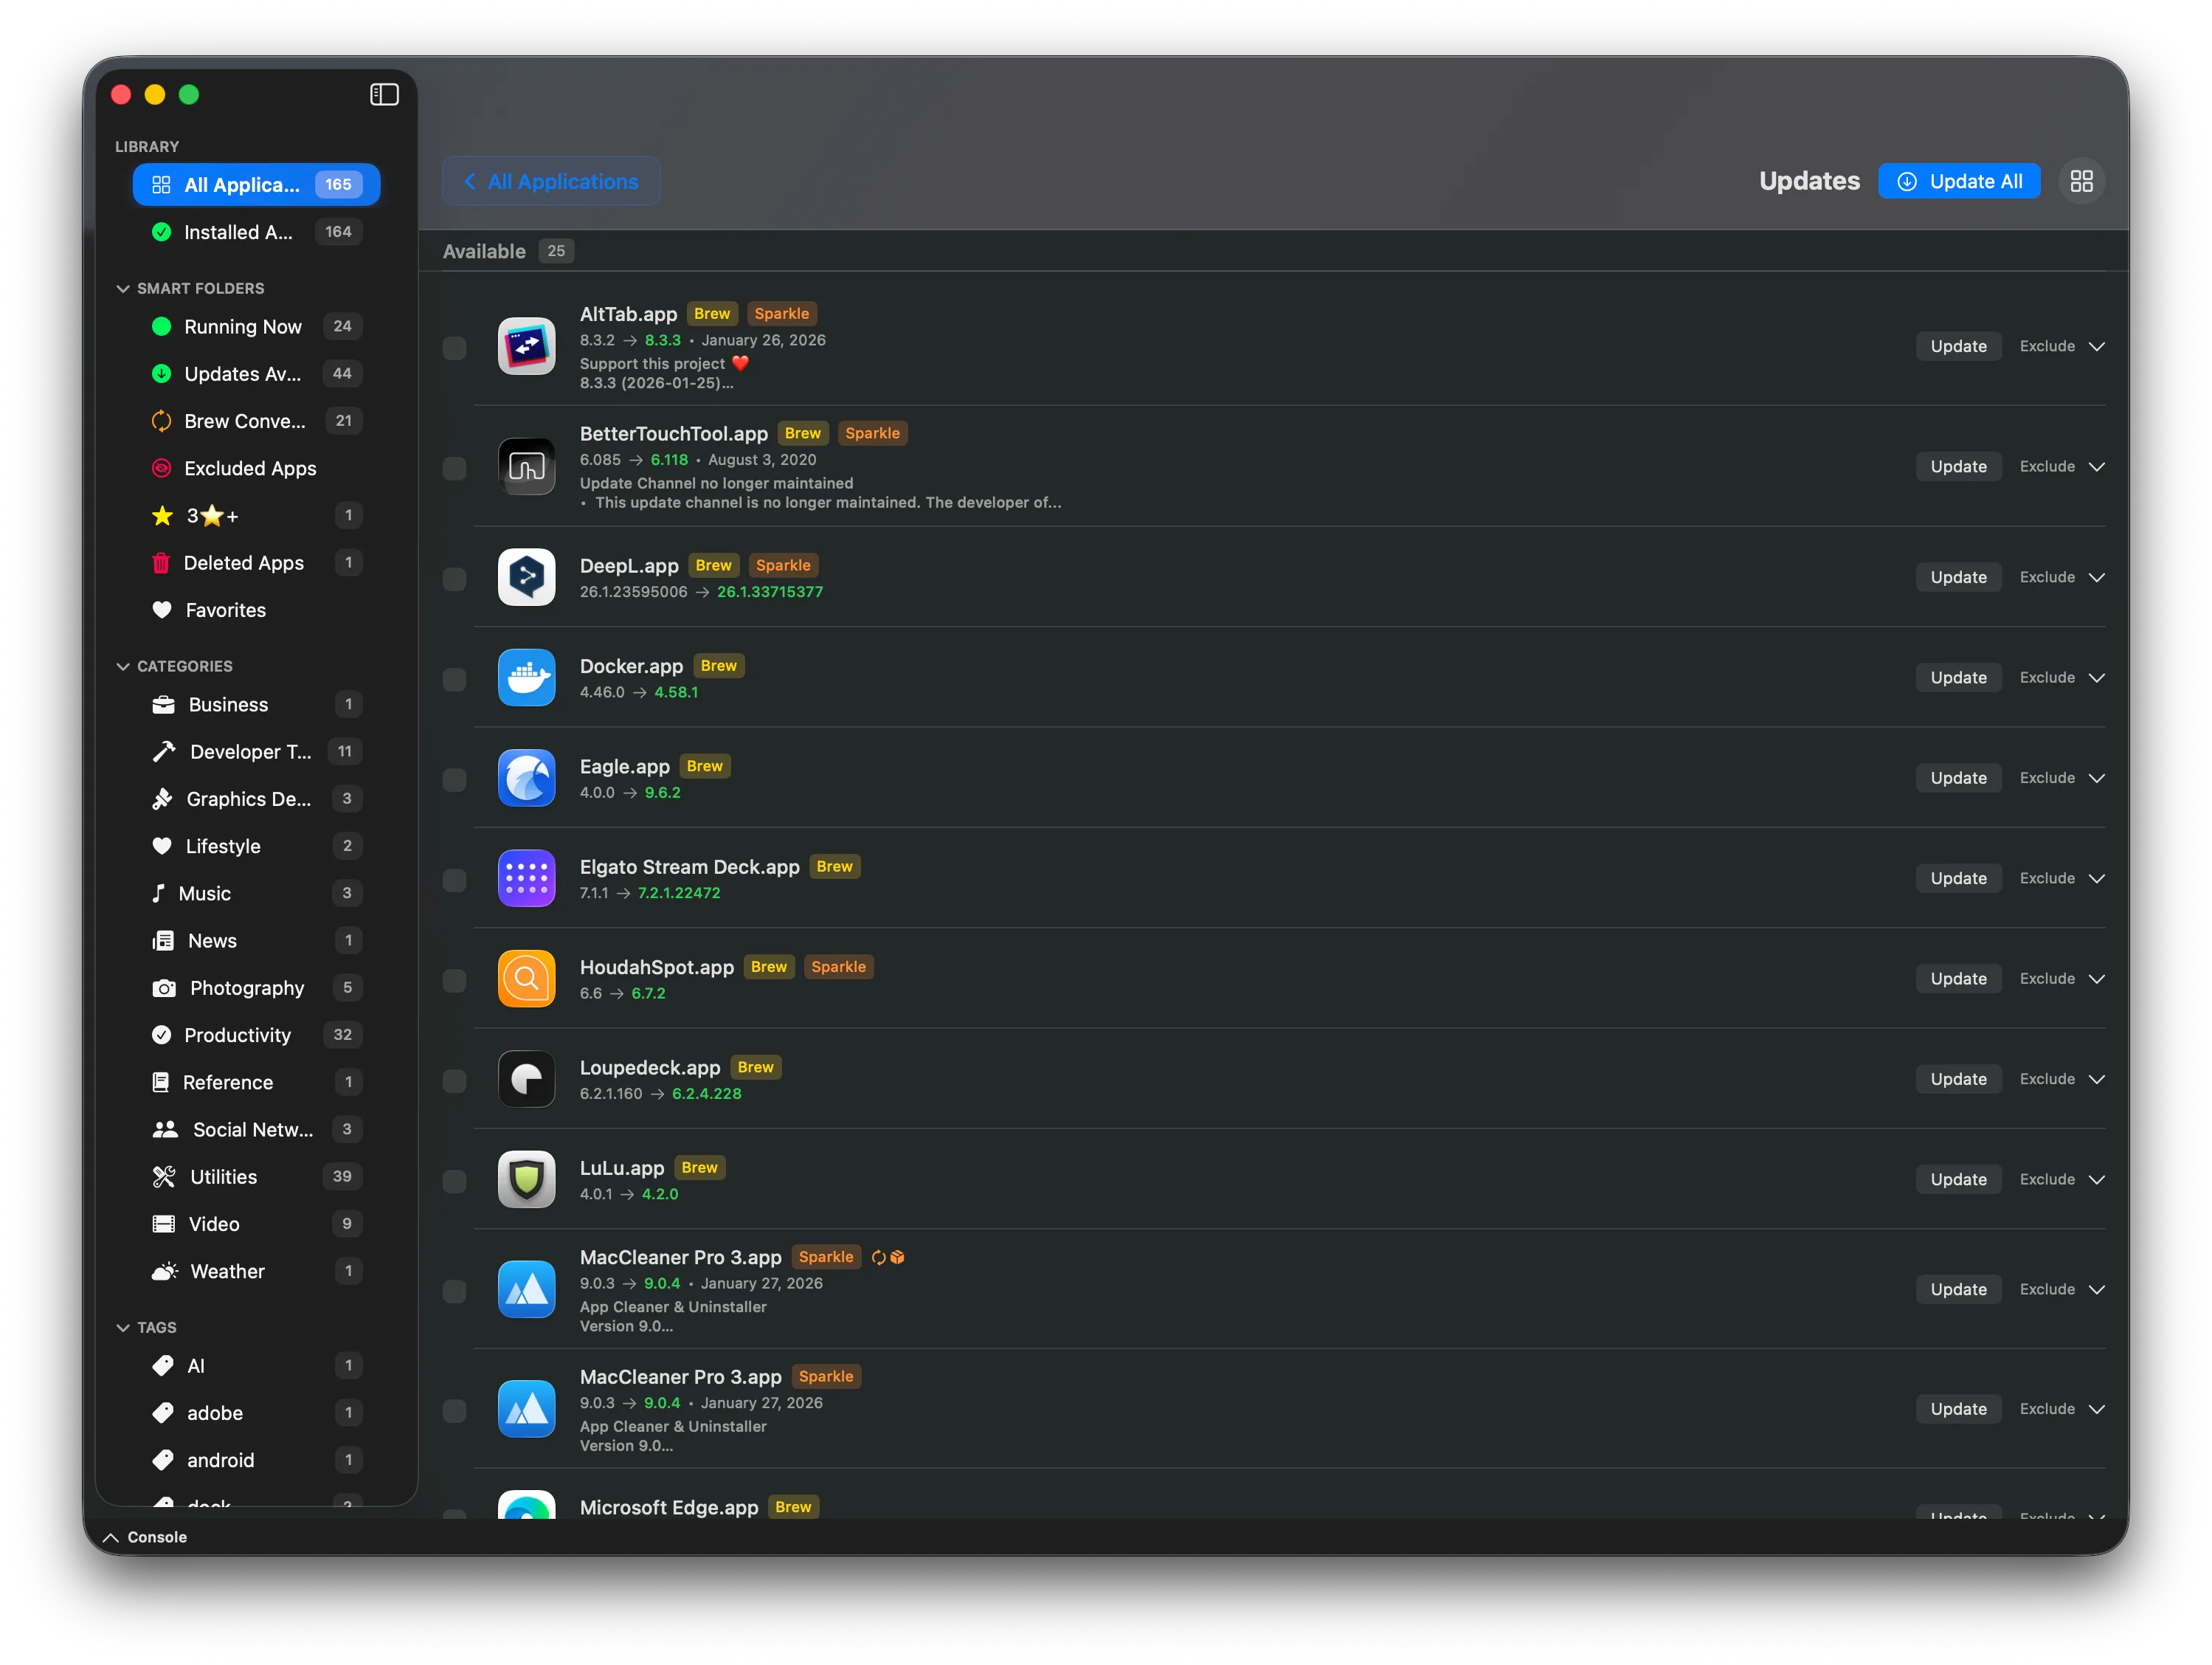Image resolution: width=2212 pixels, height=1665 pixels.
Task: Expand AltTab.app row details chevron
Action: pyautogui.click(x=2098, y=347)
